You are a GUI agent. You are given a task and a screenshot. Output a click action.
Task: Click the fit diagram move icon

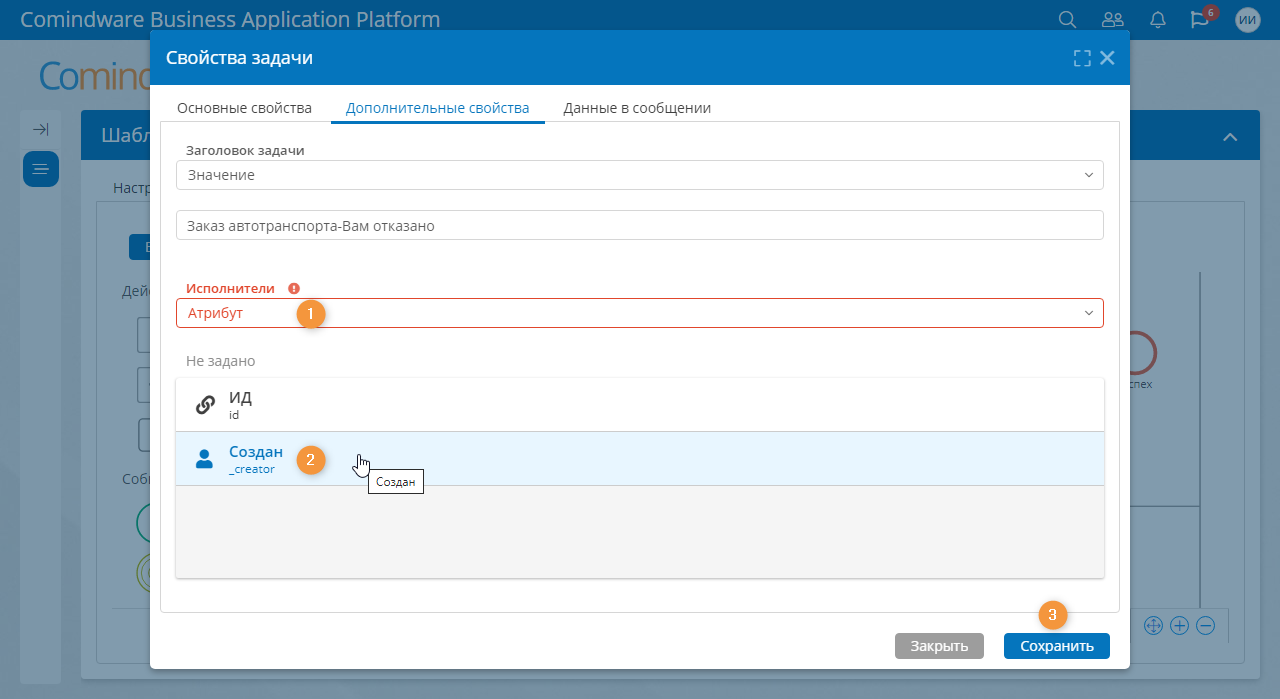coord(1152,626)
